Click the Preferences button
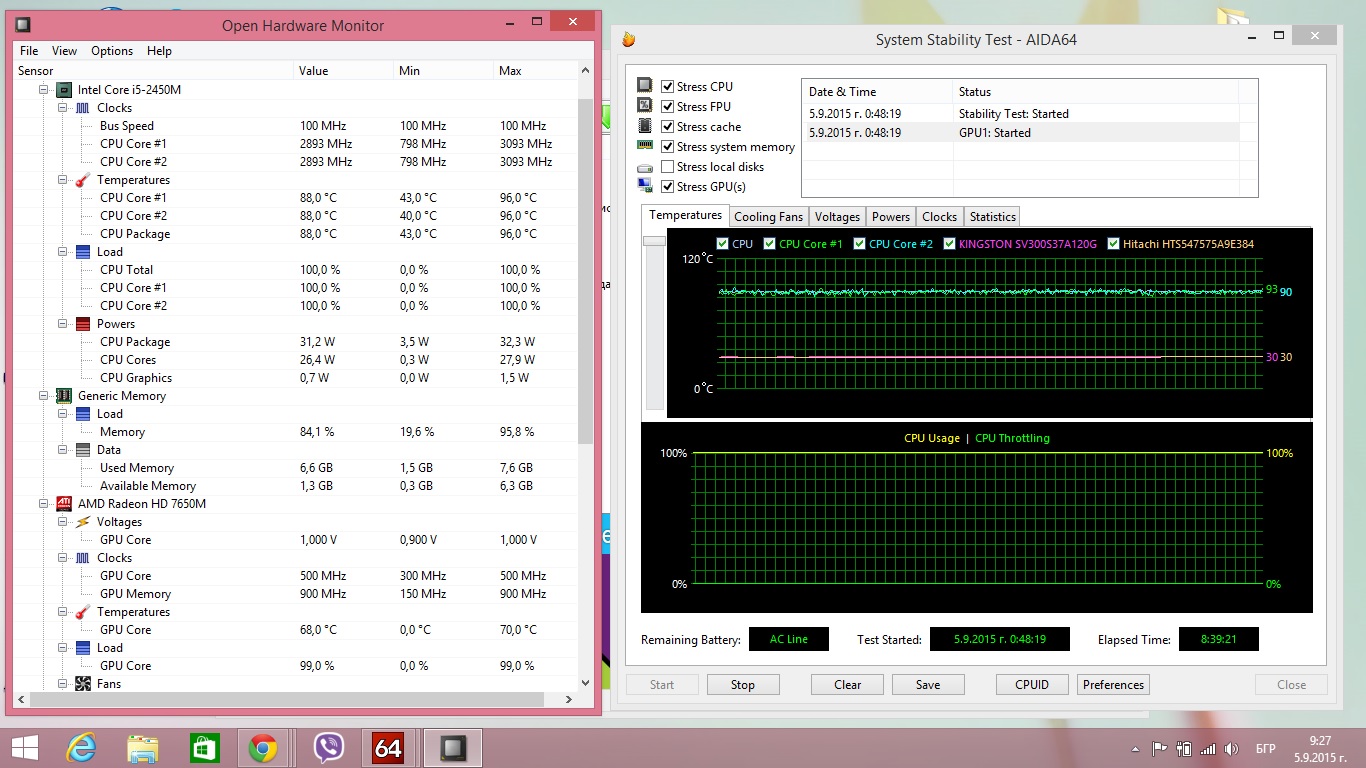The image size is (1366, 768). coord(1113,685)
